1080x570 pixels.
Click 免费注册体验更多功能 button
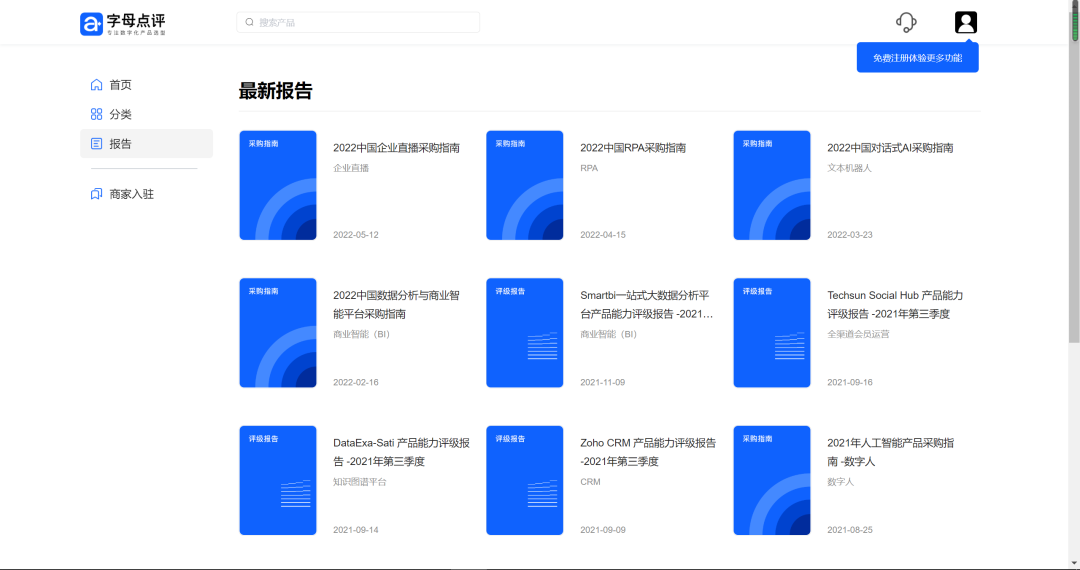(x=917, y=58)
